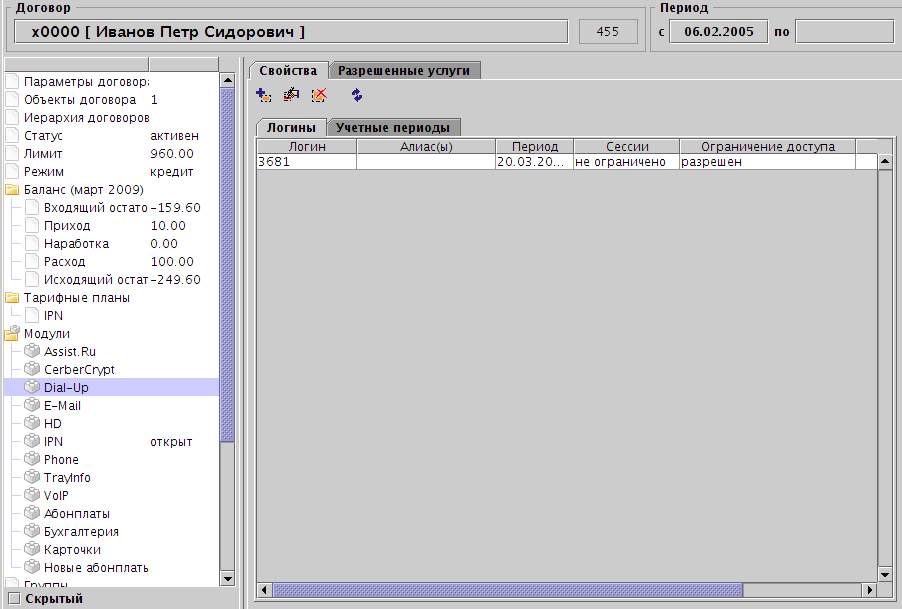Toggle the Скрытый checkbox
902x609 pixels.
pos(11,598)
